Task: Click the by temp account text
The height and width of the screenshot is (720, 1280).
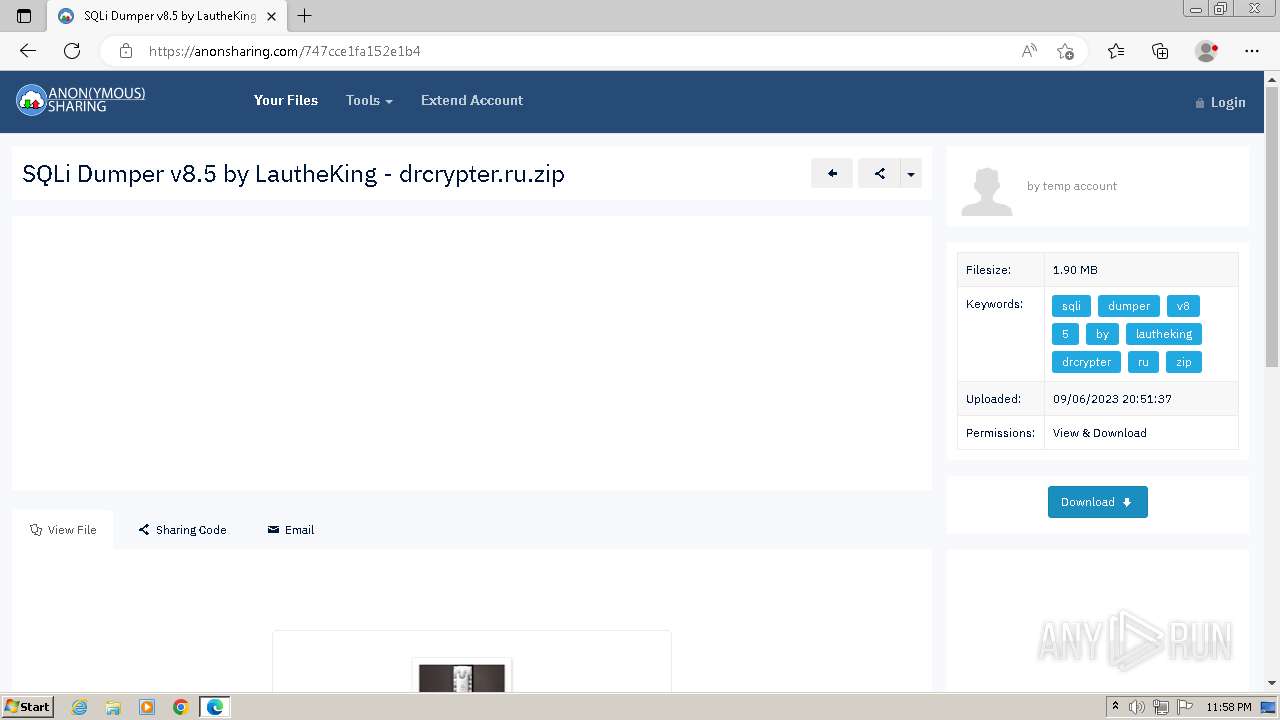Action: 1072,186
